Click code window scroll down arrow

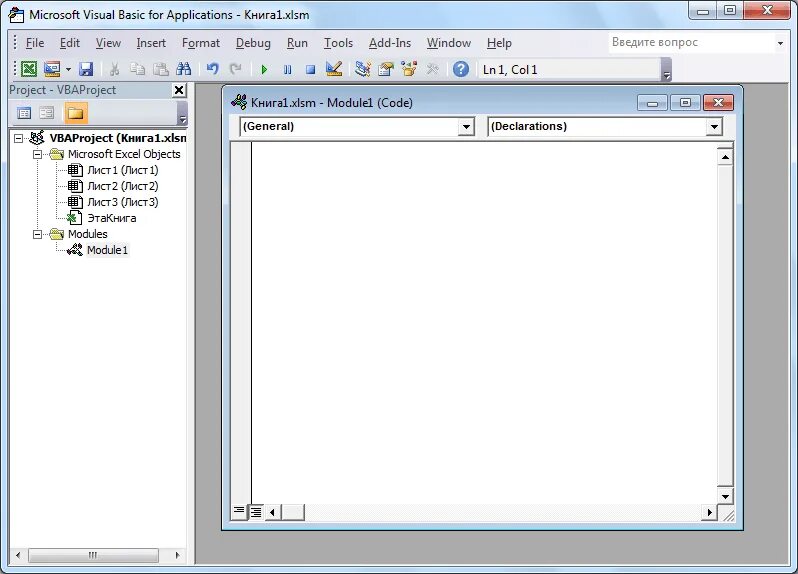[725, 496]
